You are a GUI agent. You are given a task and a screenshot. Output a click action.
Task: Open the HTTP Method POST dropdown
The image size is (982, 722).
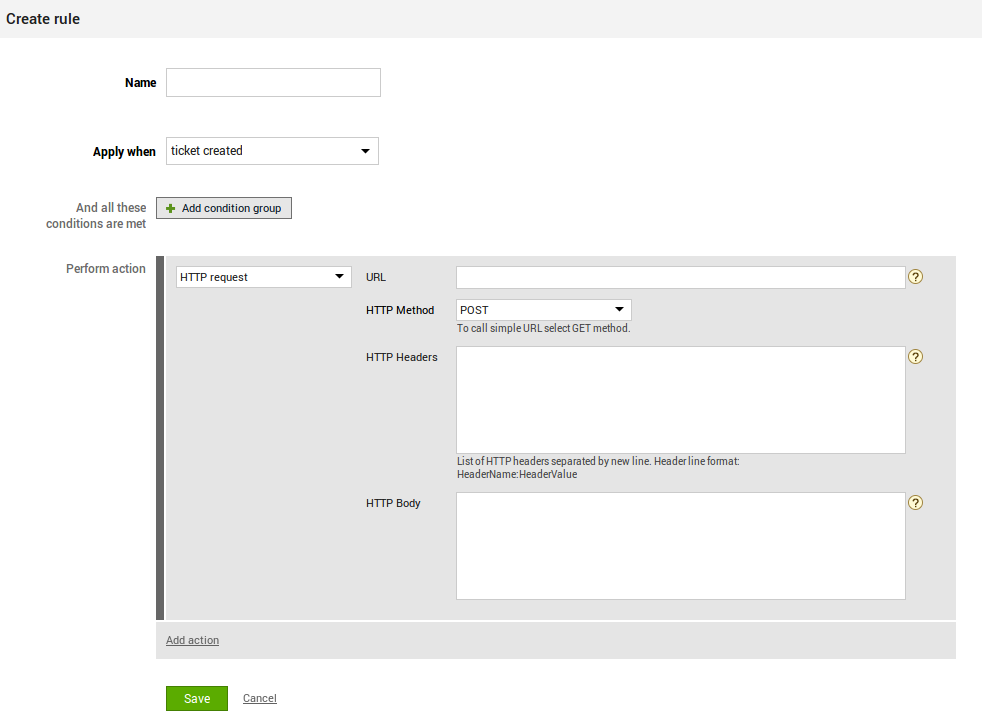[543, 310]
